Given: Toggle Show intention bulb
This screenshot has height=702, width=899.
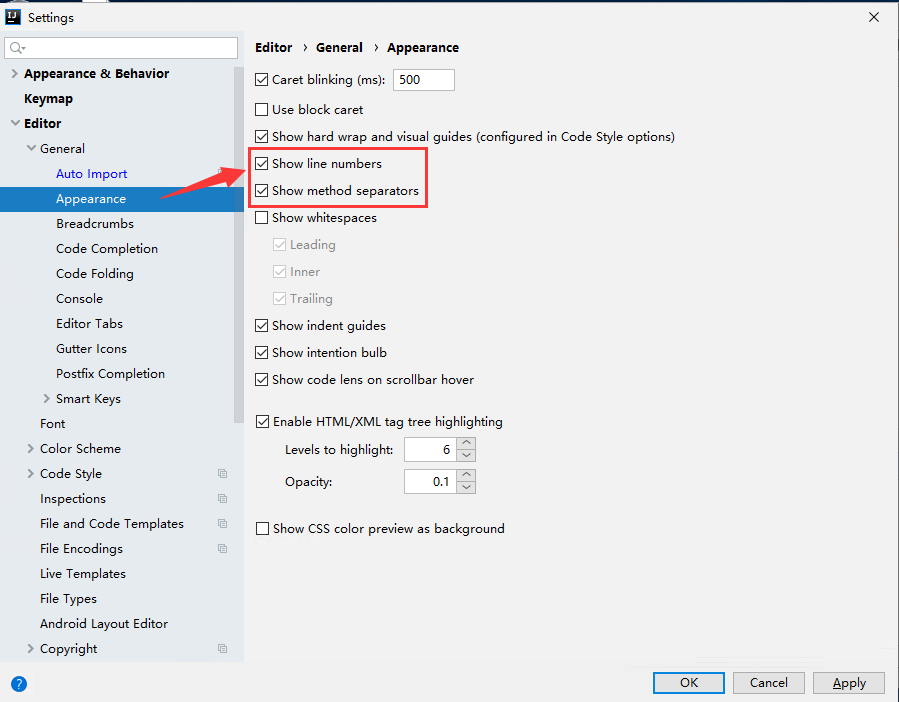Looking at the screenshot, I should (x=261, y=353).
